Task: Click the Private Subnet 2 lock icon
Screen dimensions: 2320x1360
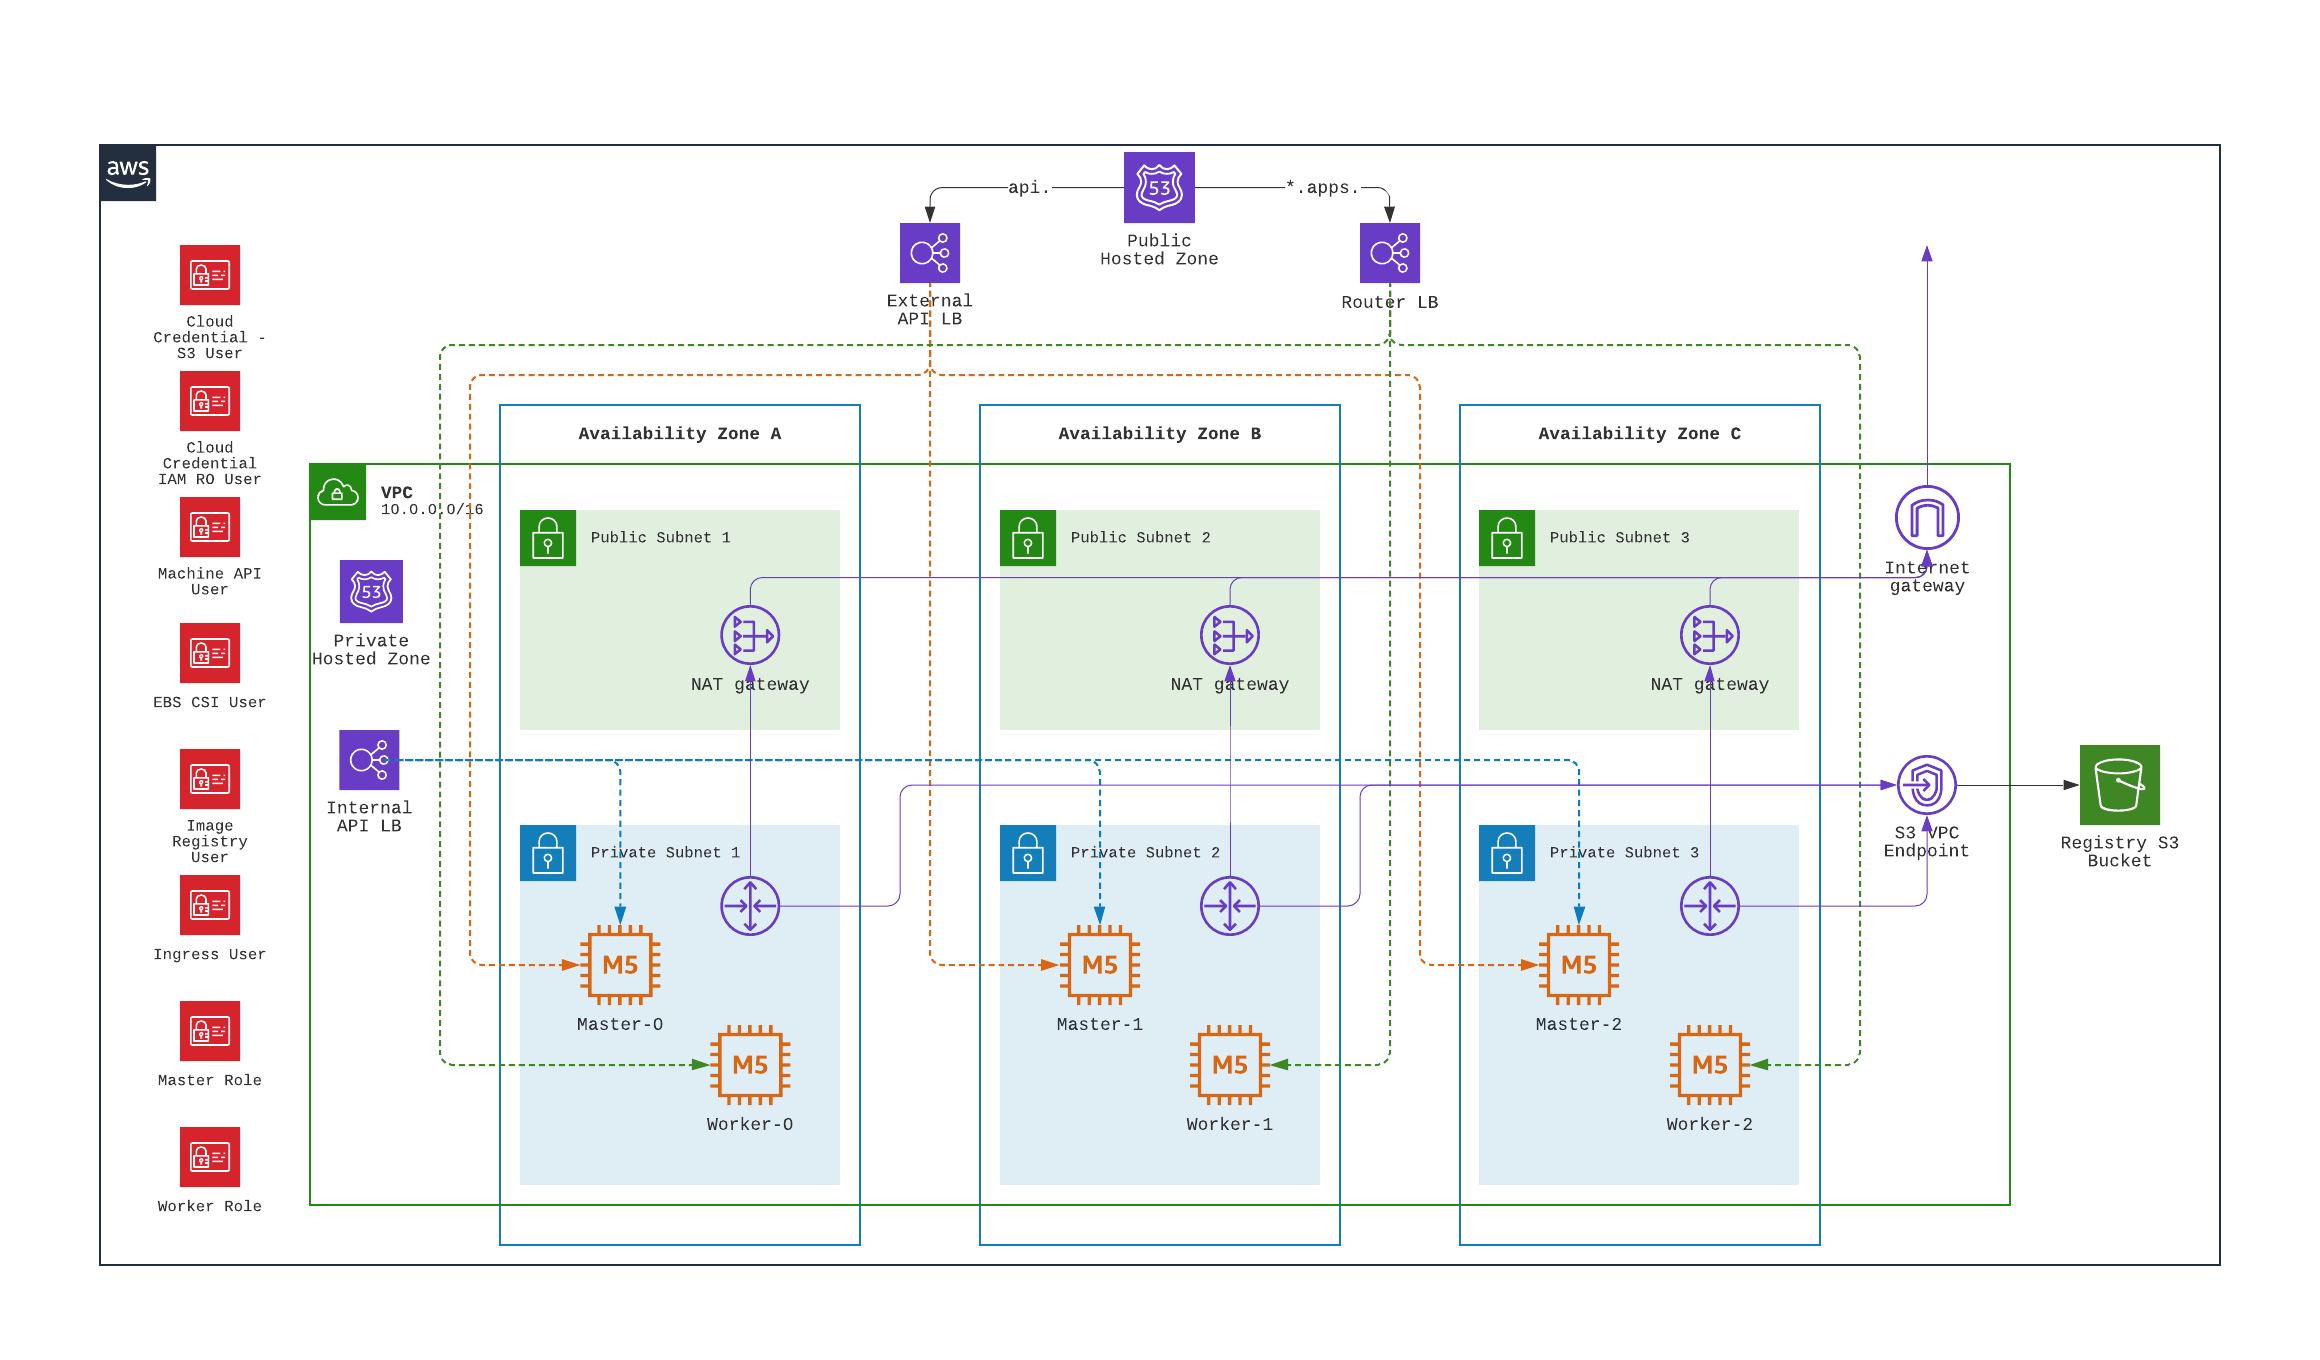Action: 1028,853
